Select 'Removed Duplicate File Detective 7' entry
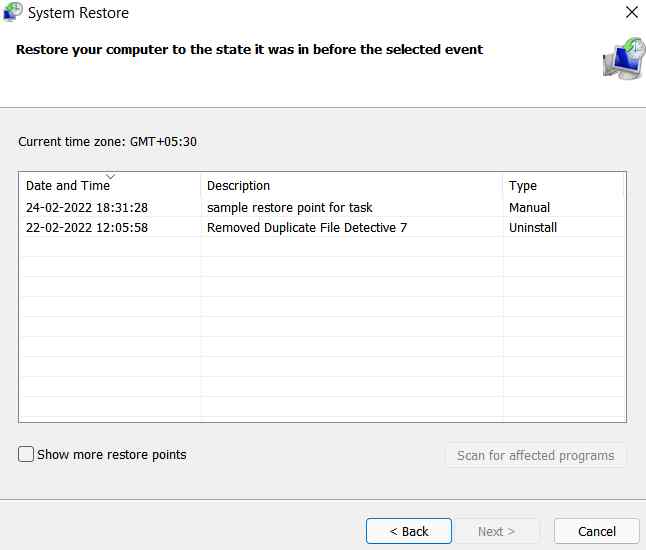The image size is (646, 550). click(307, 227)
